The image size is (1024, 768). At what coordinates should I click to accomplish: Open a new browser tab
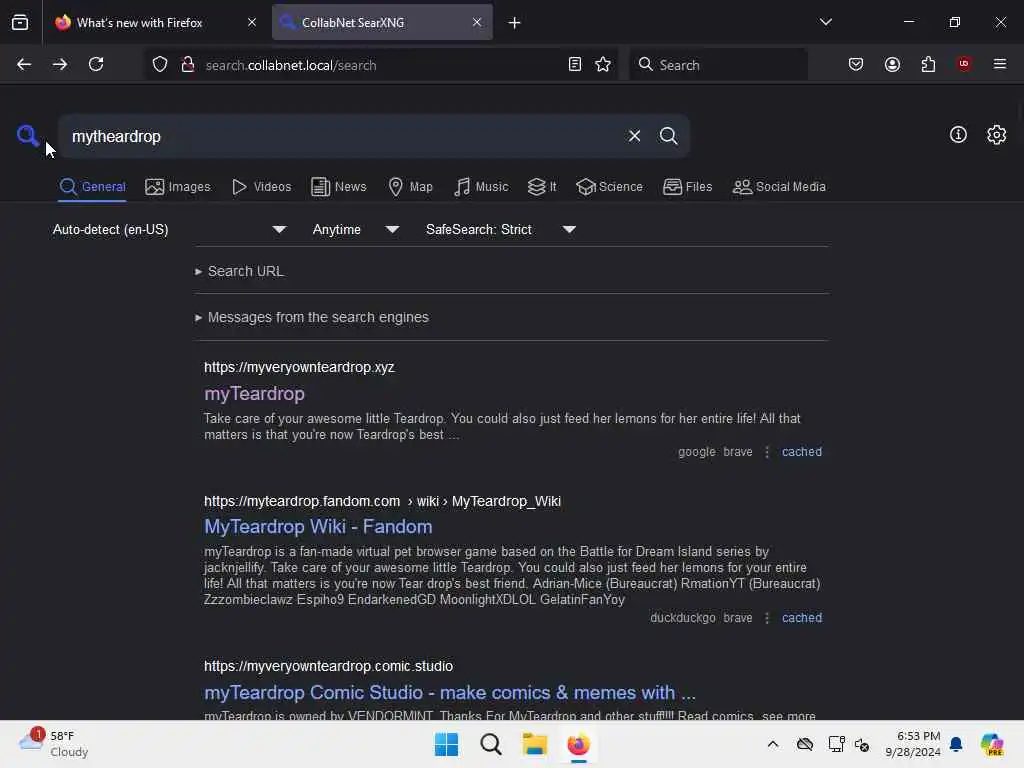(x=515, y=23)
